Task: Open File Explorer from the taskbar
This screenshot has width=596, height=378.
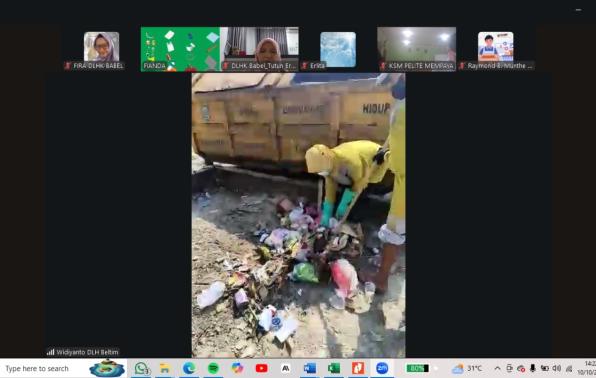Action: pyautogui.click(x=165, y=368)
